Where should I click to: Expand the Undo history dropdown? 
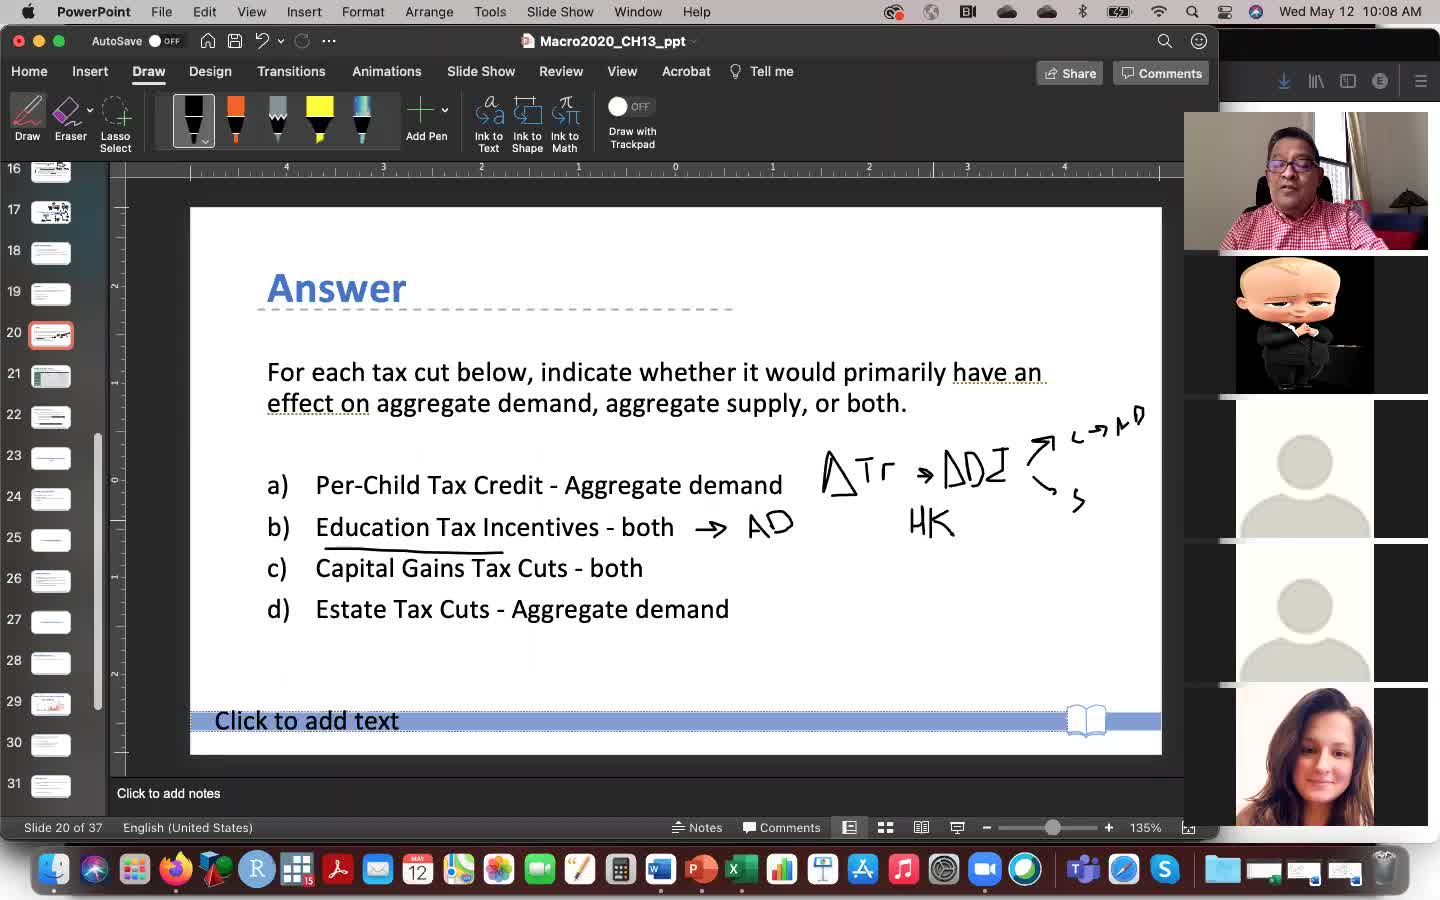281,41
